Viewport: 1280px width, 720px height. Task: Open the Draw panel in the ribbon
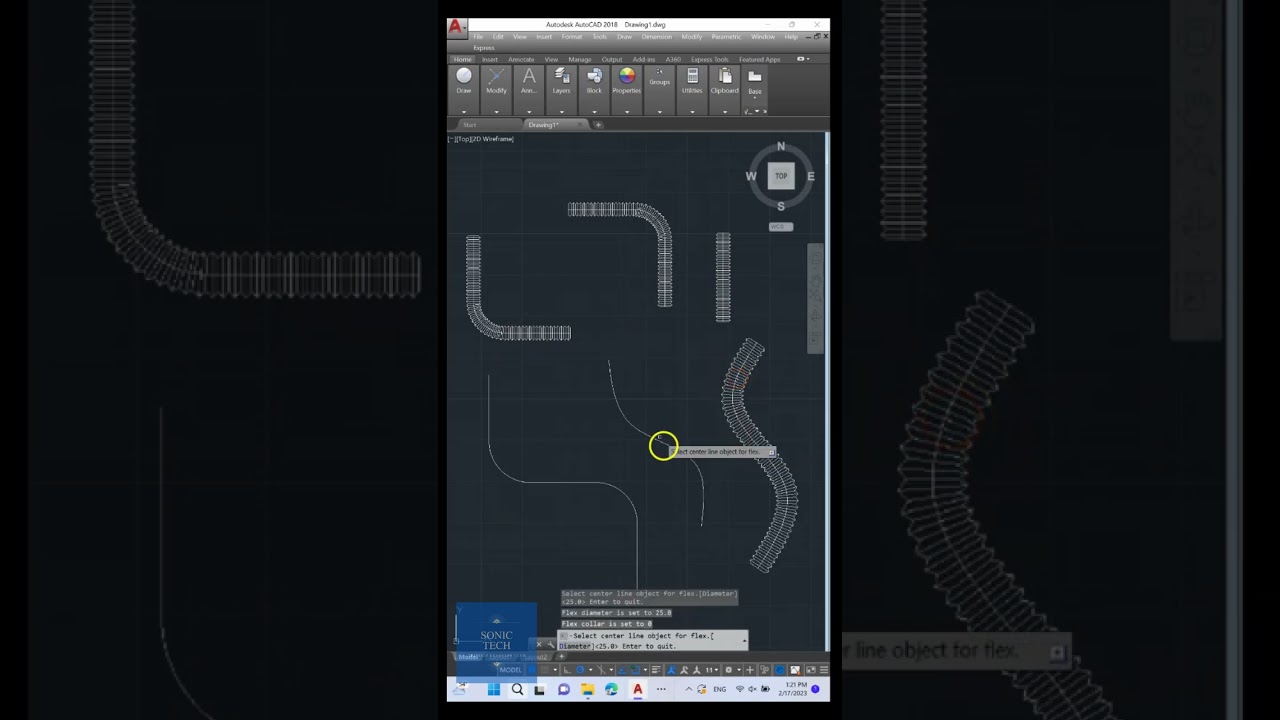point(464,81)
